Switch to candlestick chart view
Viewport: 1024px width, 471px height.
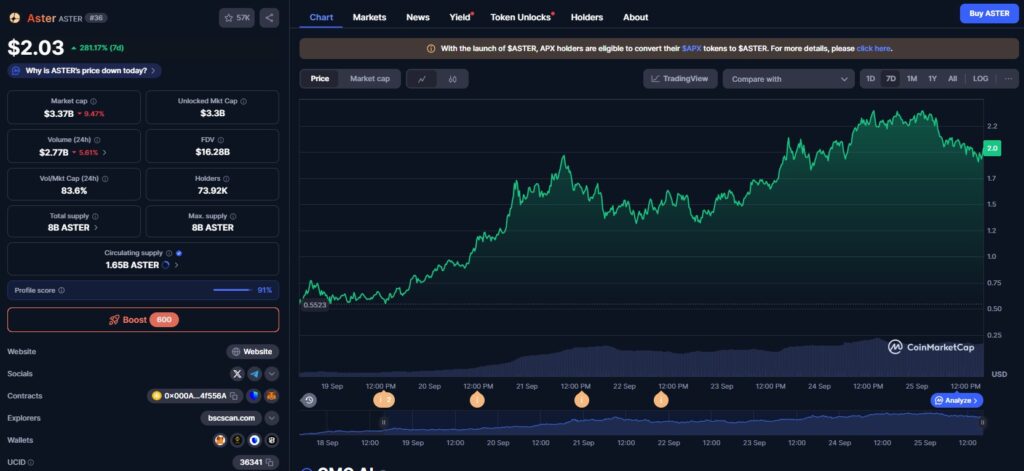coord(452,79)
